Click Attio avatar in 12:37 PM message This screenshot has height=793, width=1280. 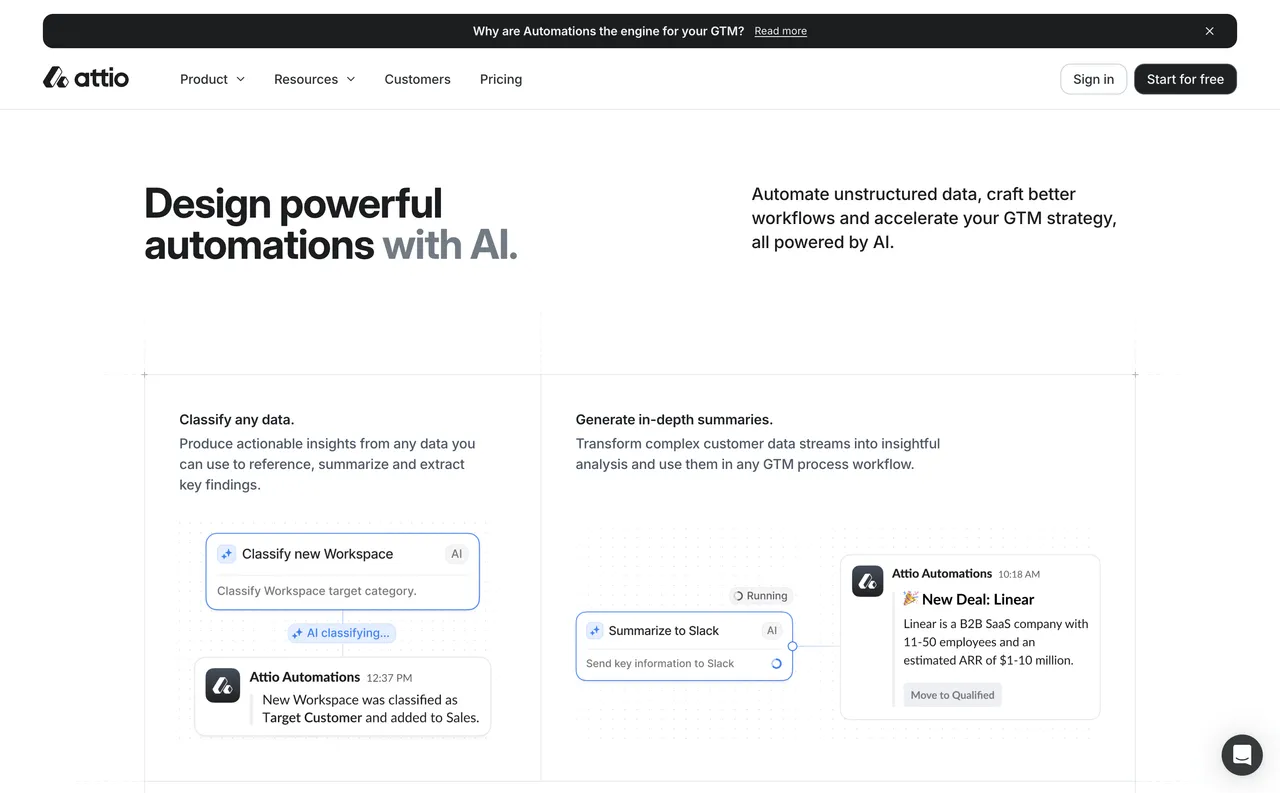223,686
